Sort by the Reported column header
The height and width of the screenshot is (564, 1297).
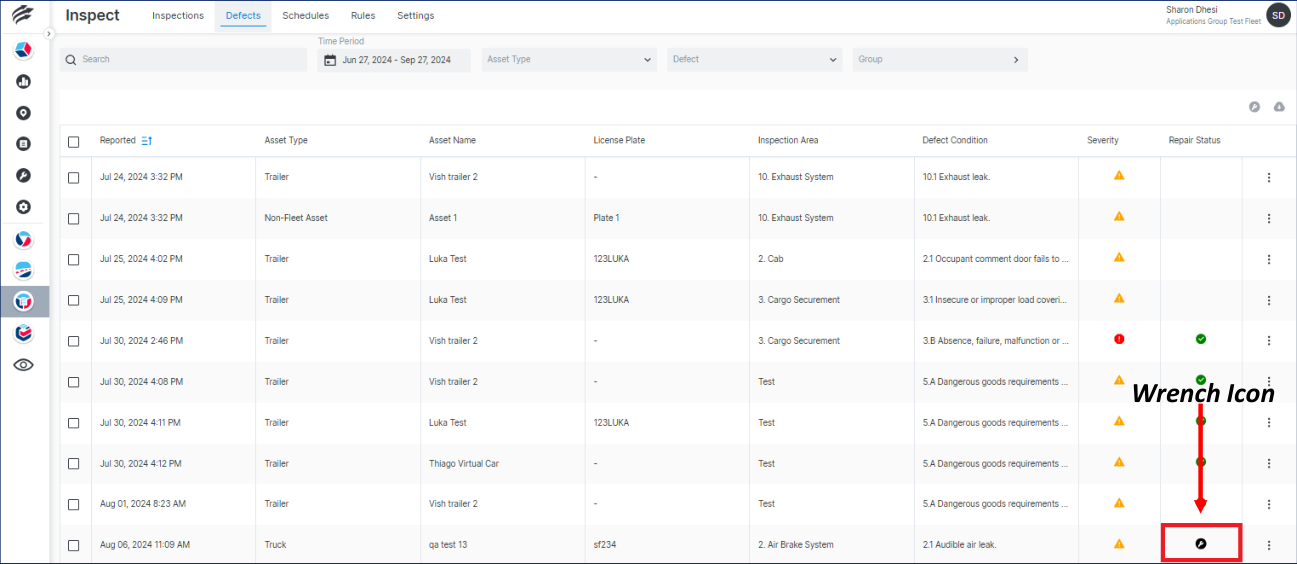118,141
